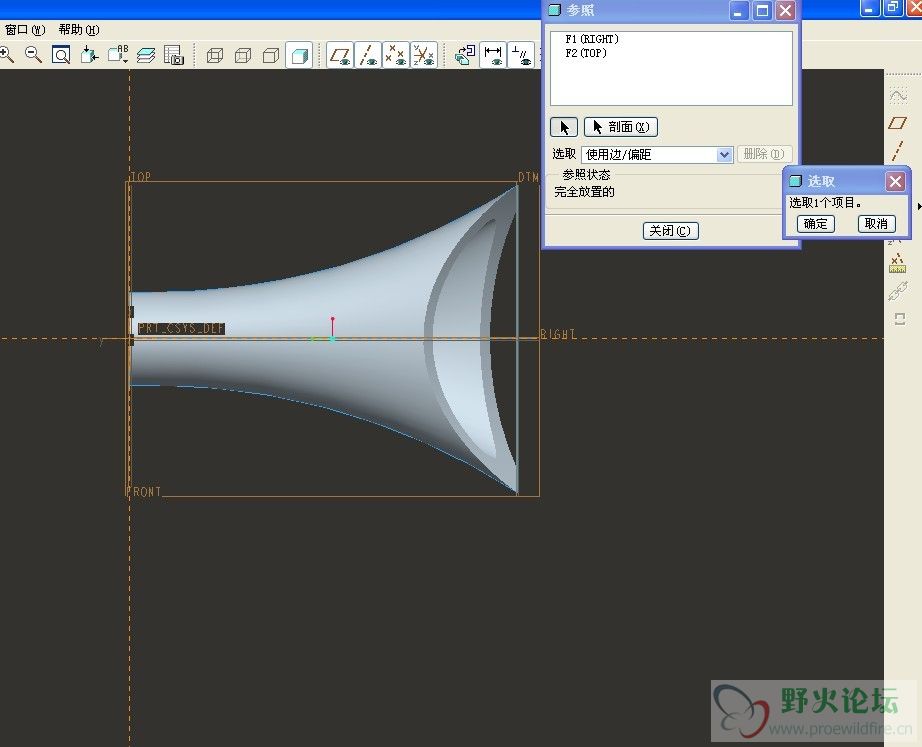Click the arrow pick-reference button in 参照
Viewport: 922px width, 747px height.
coord(564,127)
